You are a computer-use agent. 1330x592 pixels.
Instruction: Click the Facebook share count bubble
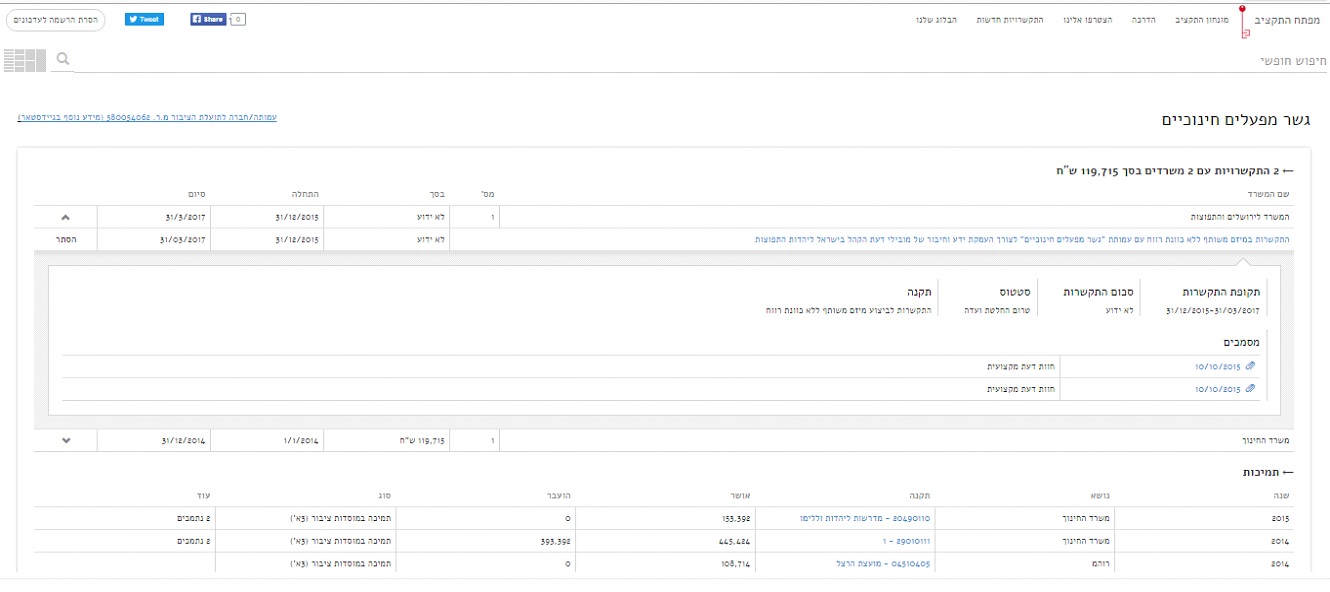(x=238, y=19)
